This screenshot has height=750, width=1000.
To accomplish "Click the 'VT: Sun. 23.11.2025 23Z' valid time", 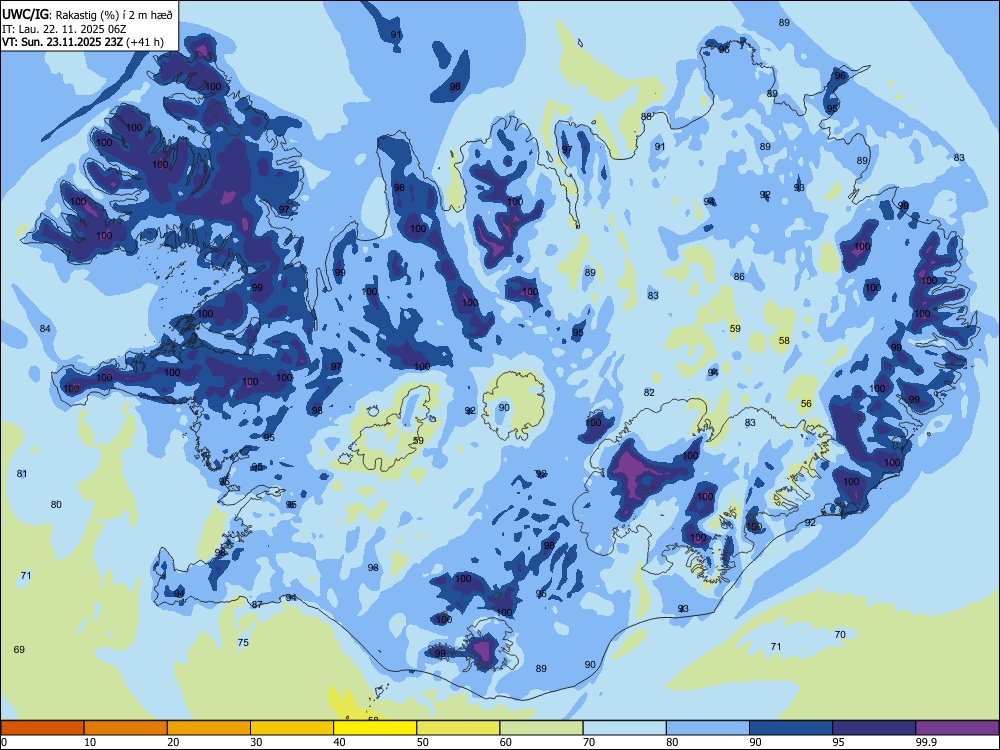I will pyautogui.click(x=62, y=42).
